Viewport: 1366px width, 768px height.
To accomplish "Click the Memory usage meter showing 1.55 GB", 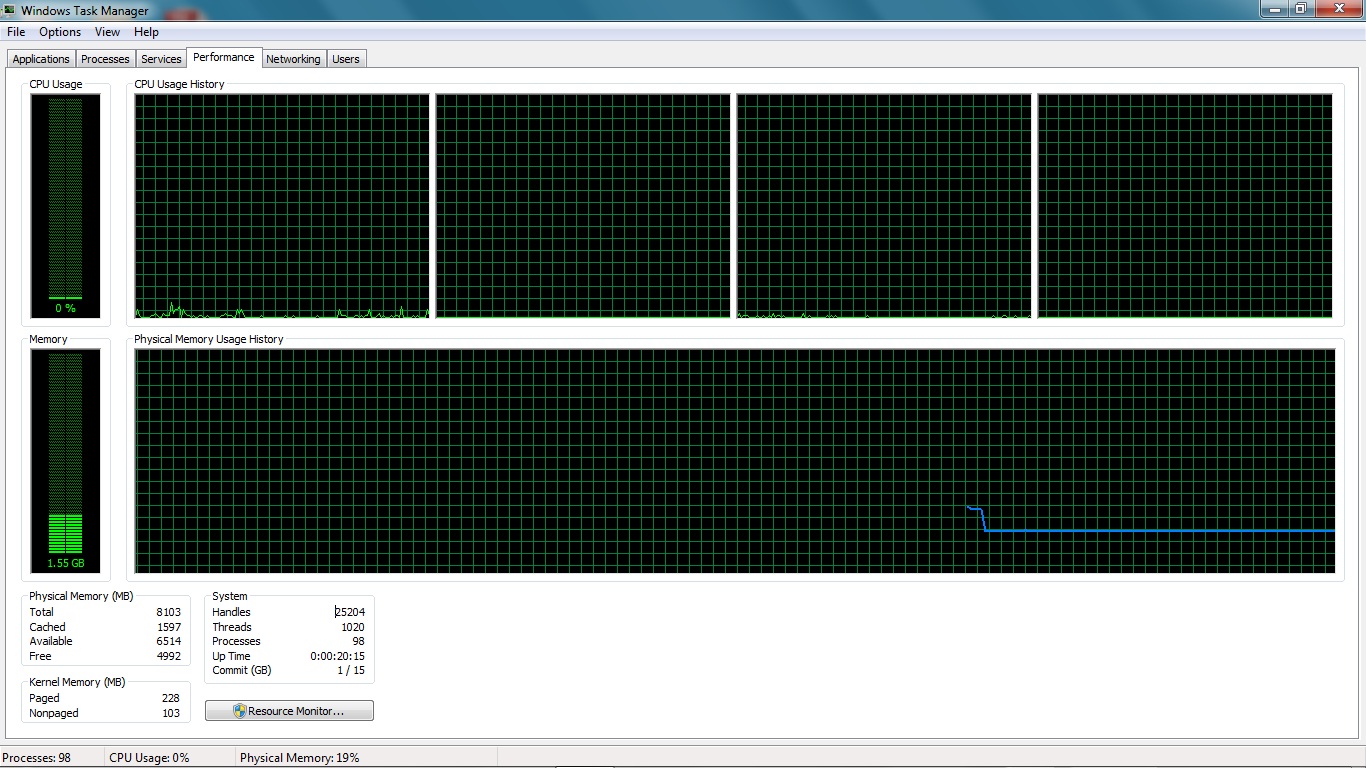I will pos(66,461).
